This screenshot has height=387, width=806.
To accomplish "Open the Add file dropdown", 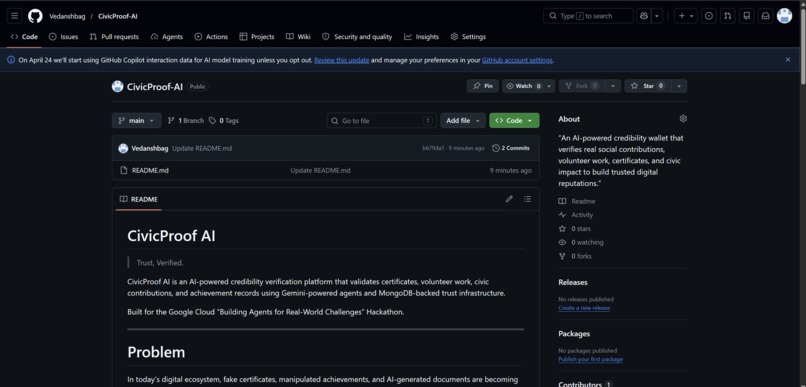I will pos(463,121).
